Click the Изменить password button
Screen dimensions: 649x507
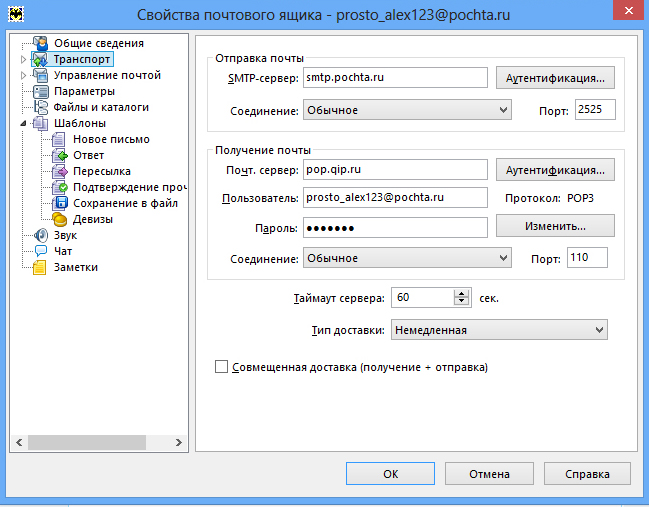(555, 227)
